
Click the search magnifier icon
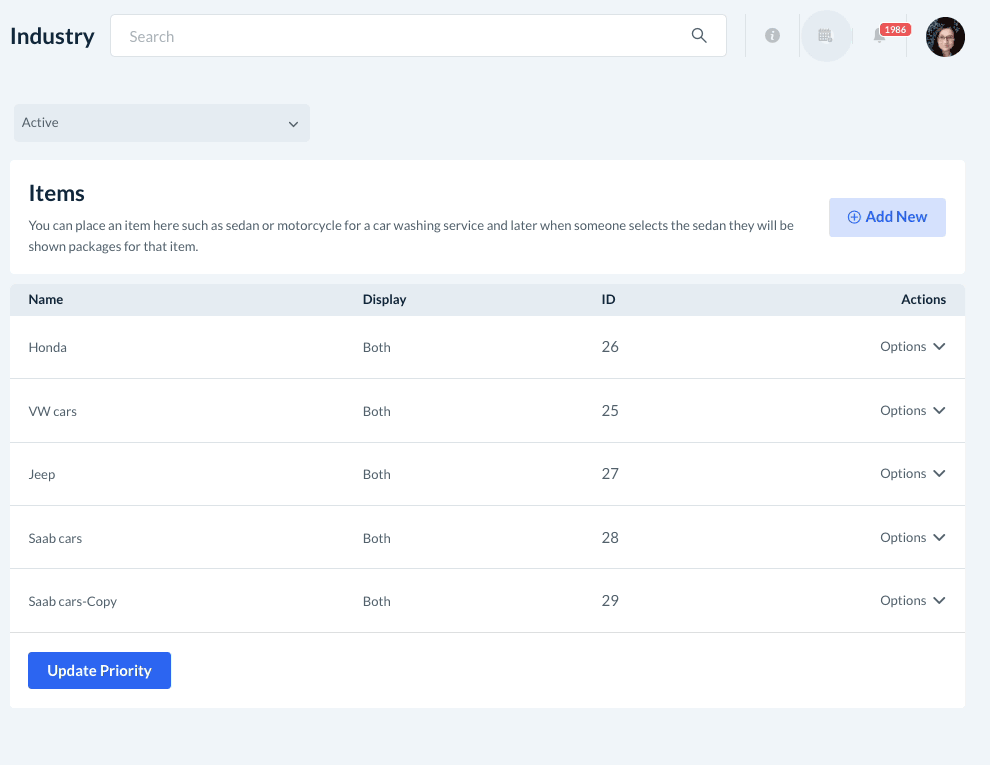699,36
